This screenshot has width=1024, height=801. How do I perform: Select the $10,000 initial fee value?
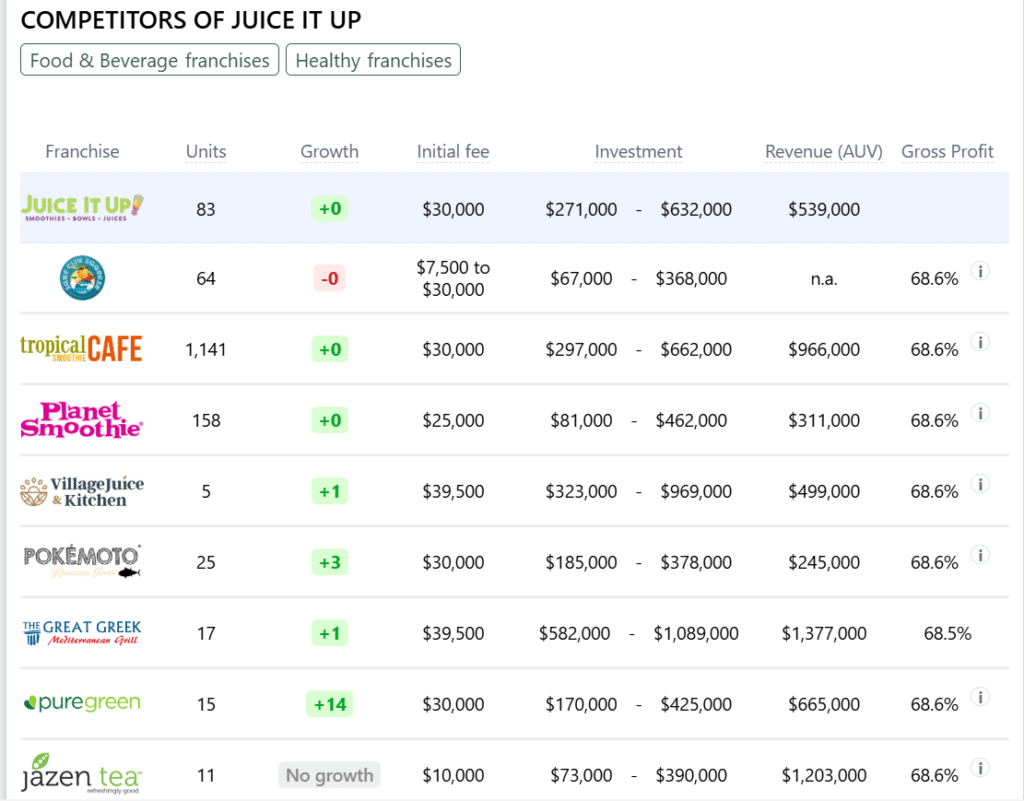453,776
